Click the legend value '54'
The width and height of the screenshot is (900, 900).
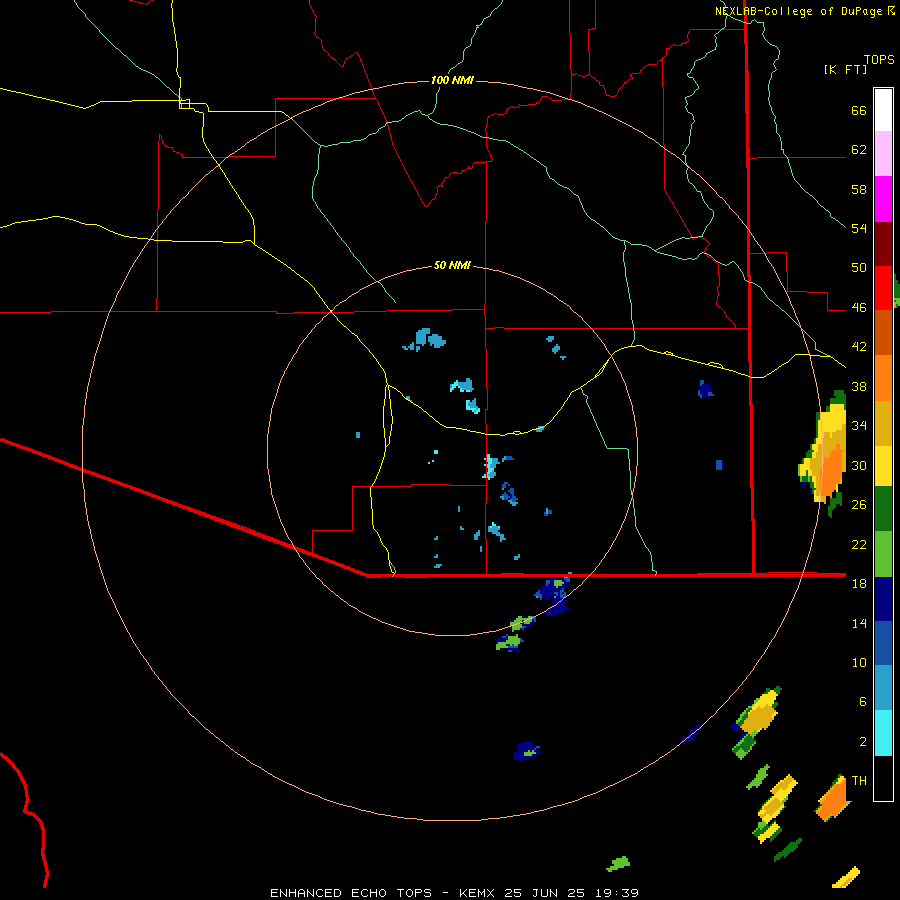(859, 228)
